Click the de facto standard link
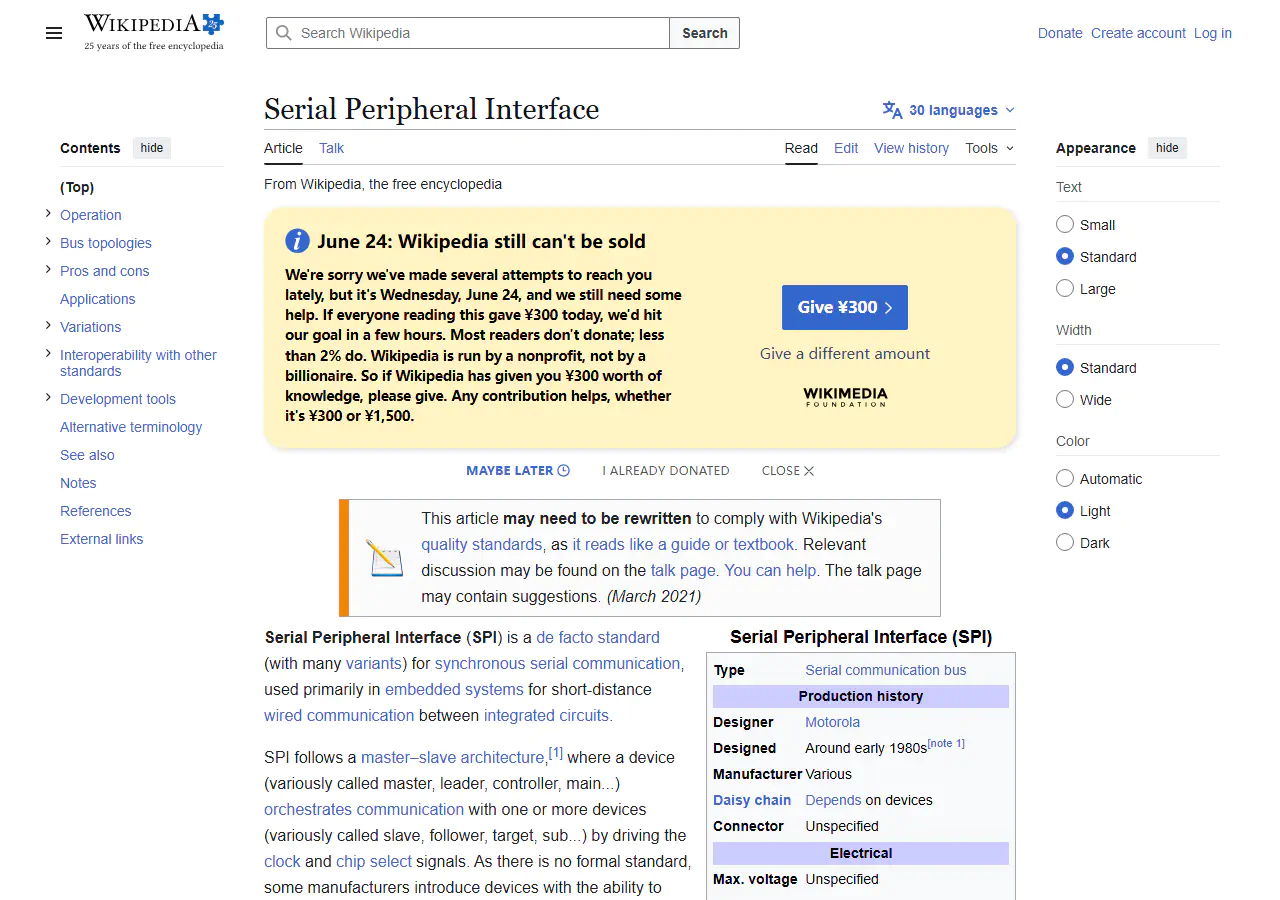1280x900 pixels. 598,638
